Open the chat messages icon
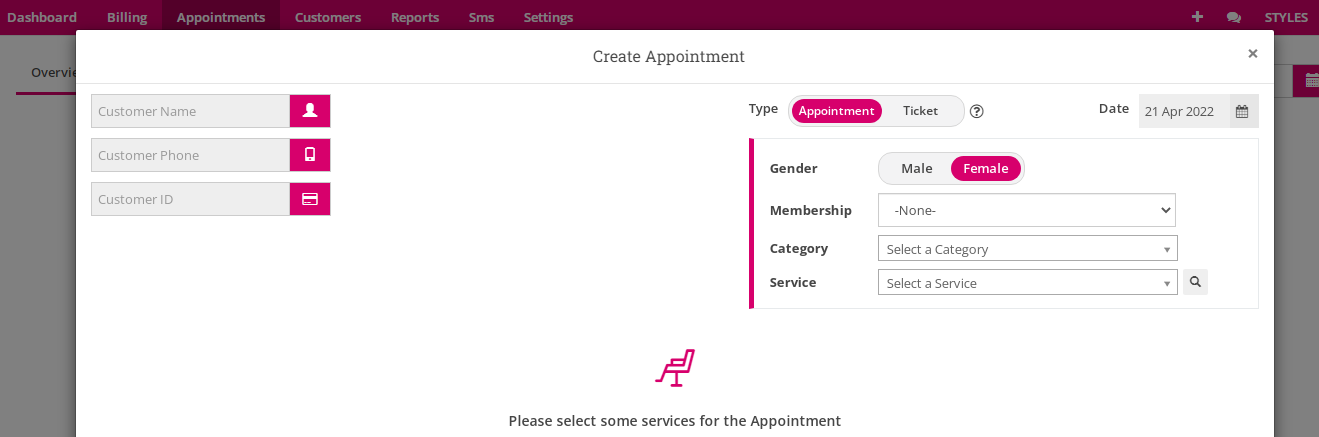The height and width of the screenshot is (437, 1319). tap(1234, 17)
